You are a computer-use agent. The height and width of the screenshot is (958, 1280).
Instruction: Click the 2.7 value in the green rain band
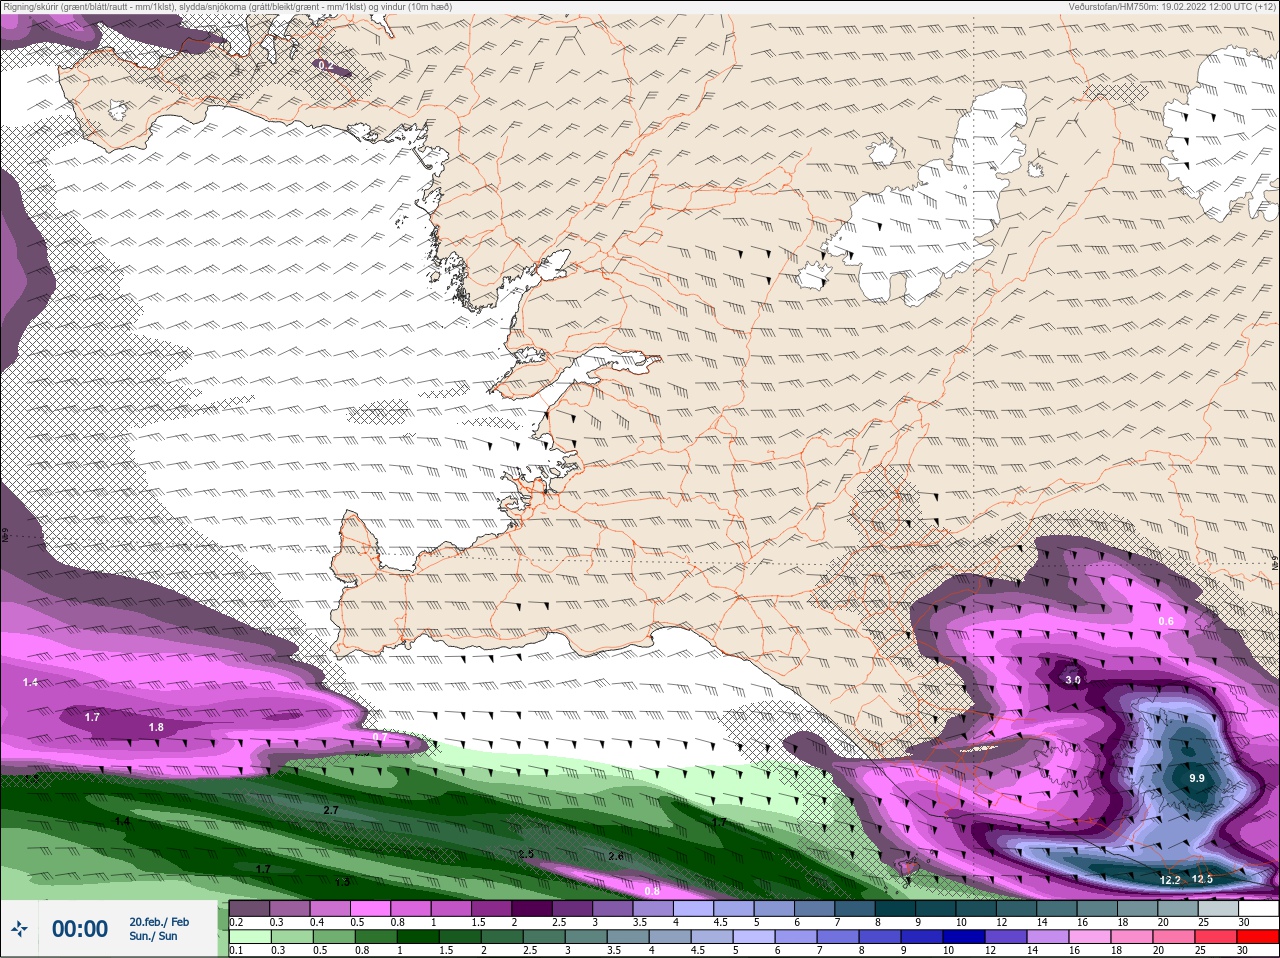click(332, 810)
